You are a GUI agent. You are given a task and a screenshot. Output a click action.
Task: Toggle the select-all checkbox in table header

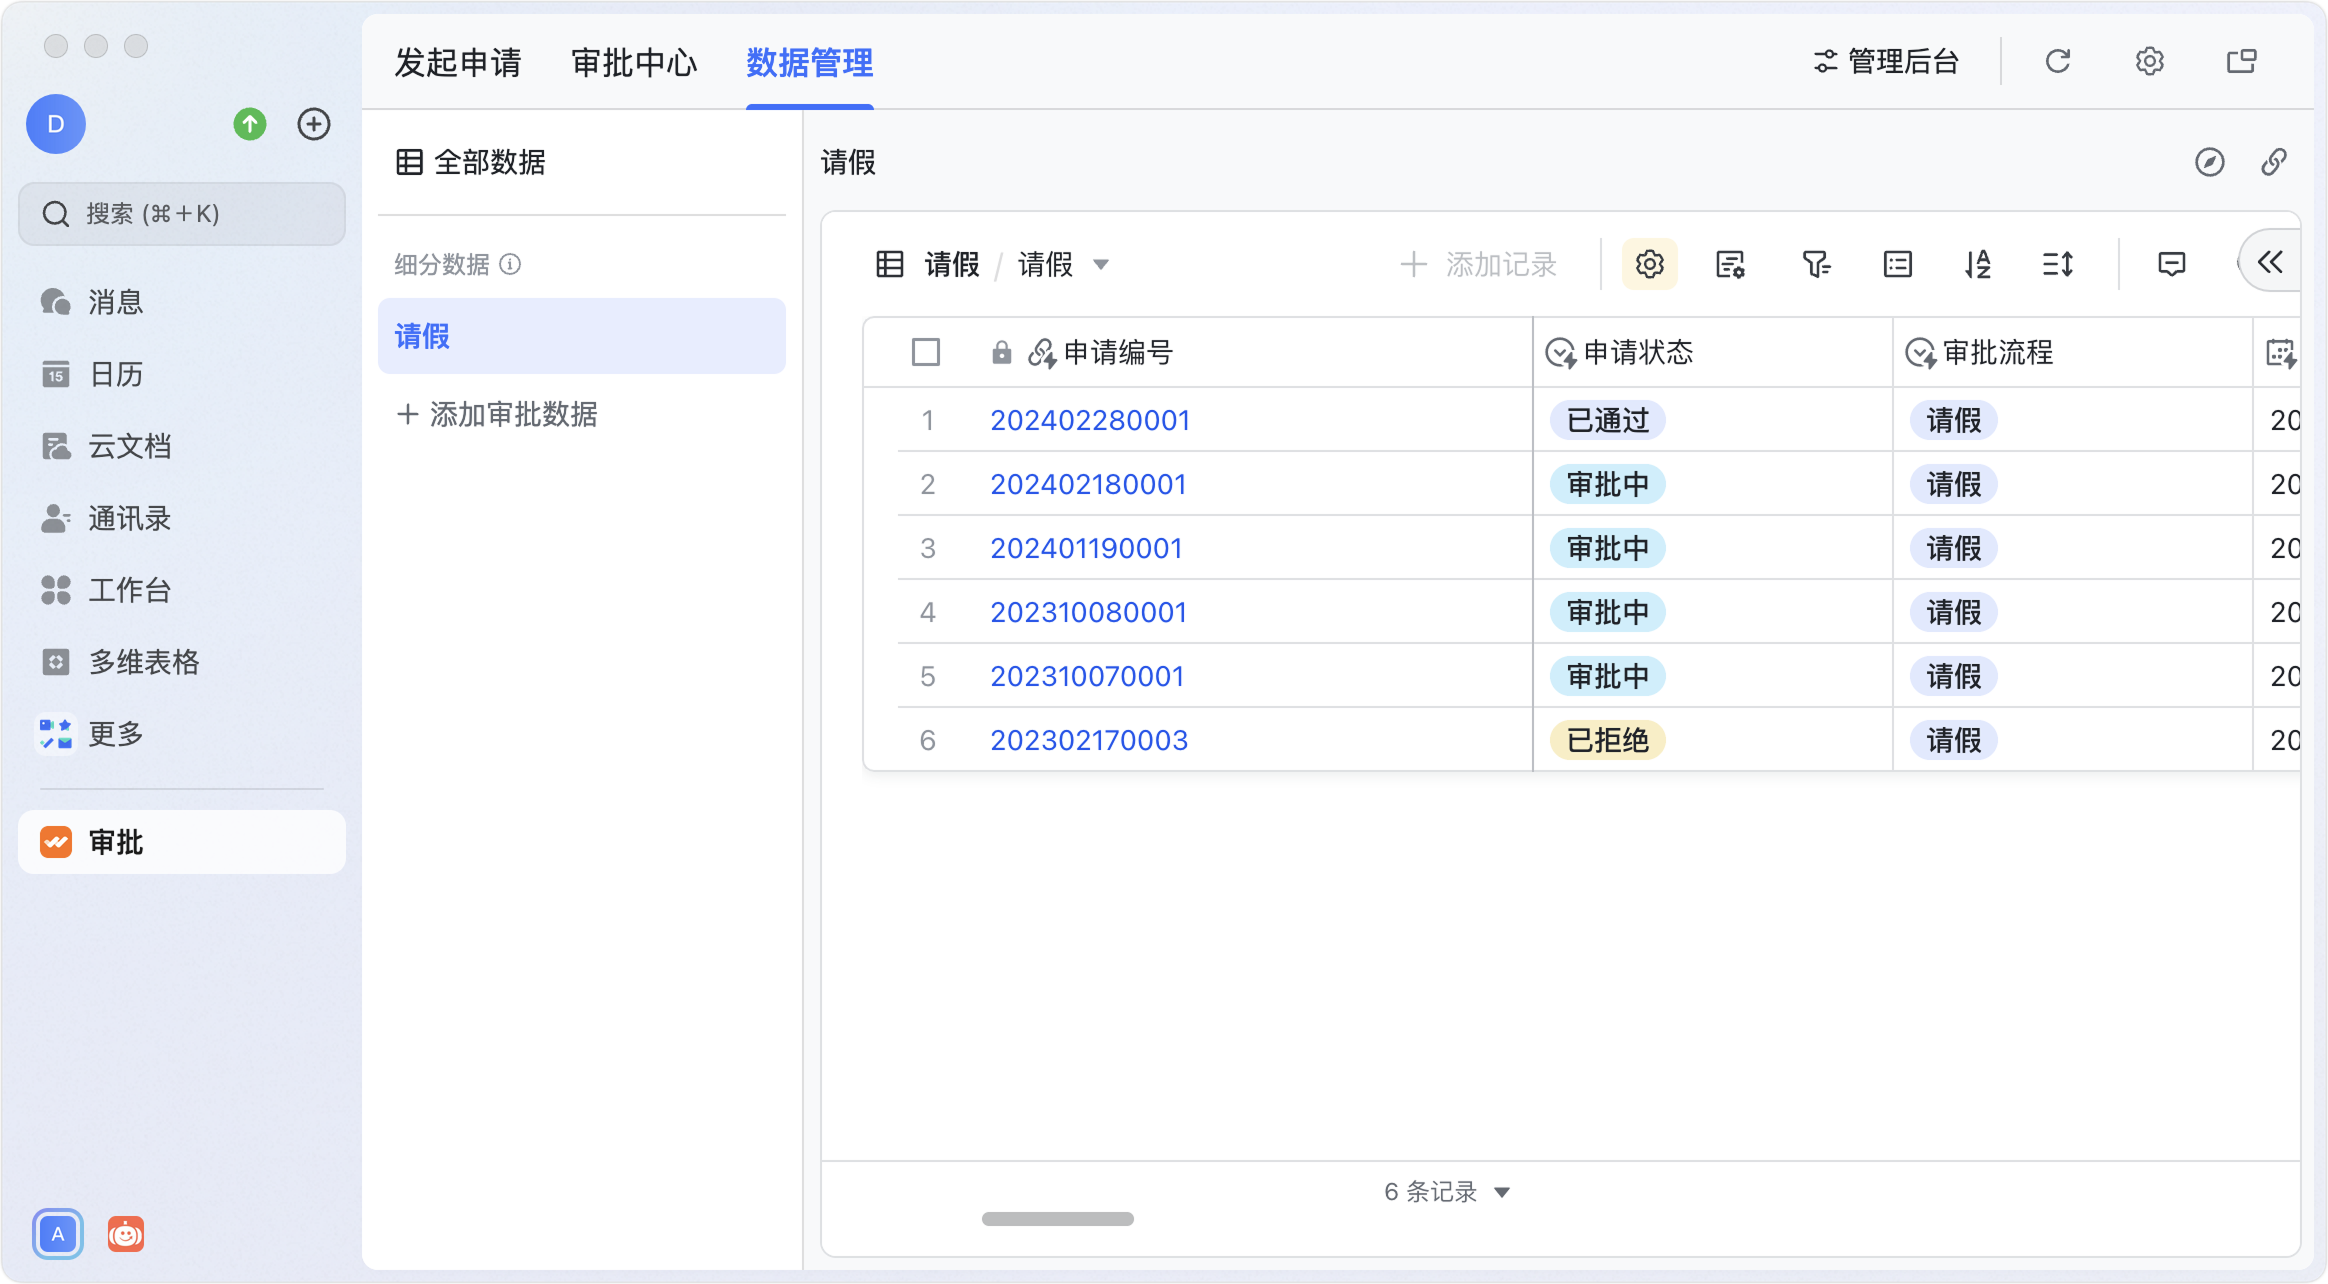[x=926, y=352]
